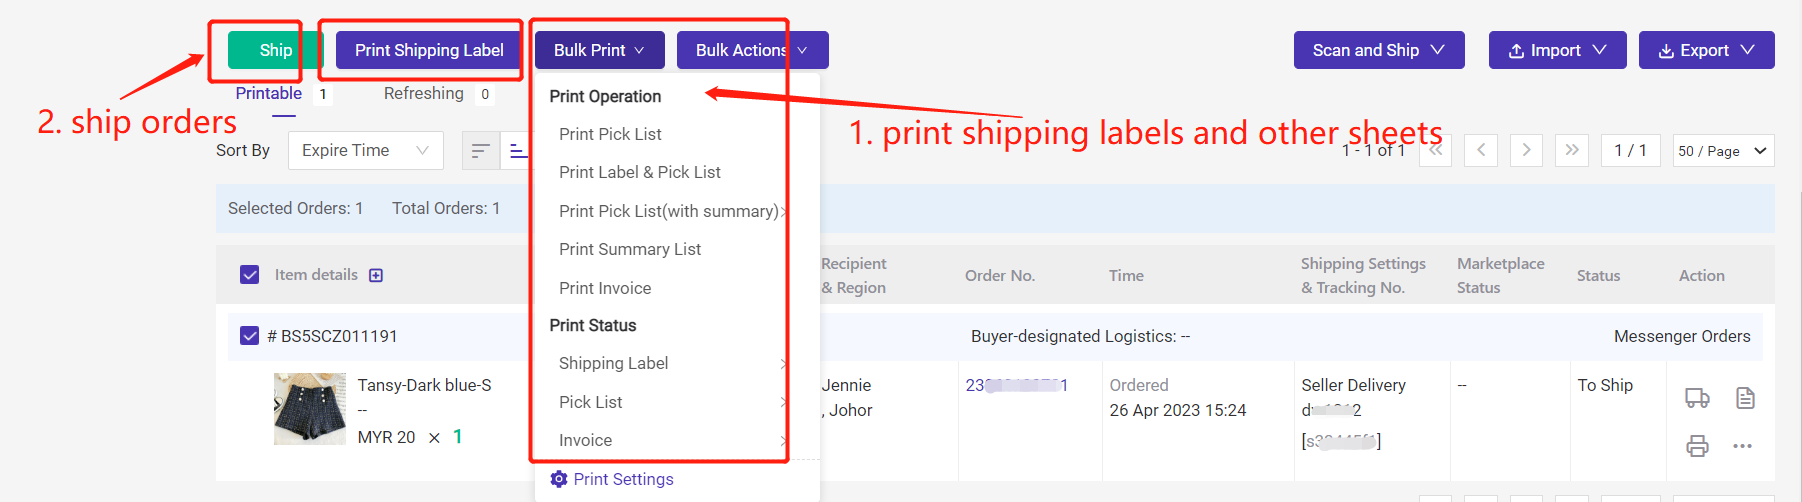1802x502 pixels.
Task: Open the 50 / Page size dropdown
Action: click(1723, 151)
